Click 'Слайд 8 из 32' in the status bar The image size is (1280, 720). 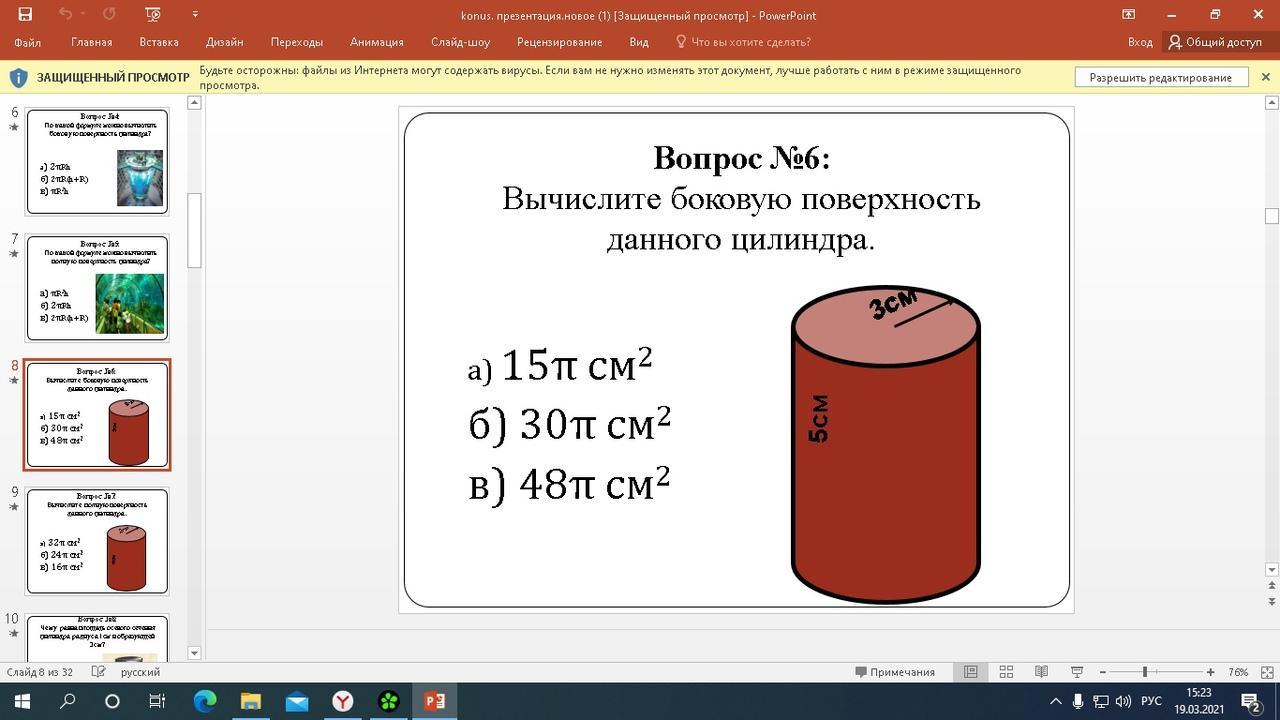tap(40, 672)
